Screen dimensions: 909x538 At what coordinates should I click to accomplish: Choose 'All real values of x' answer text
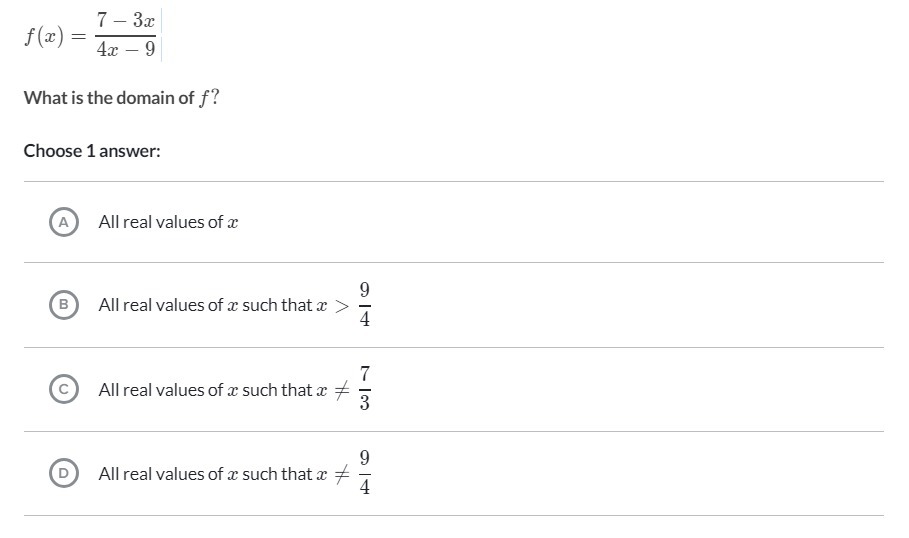168,222
